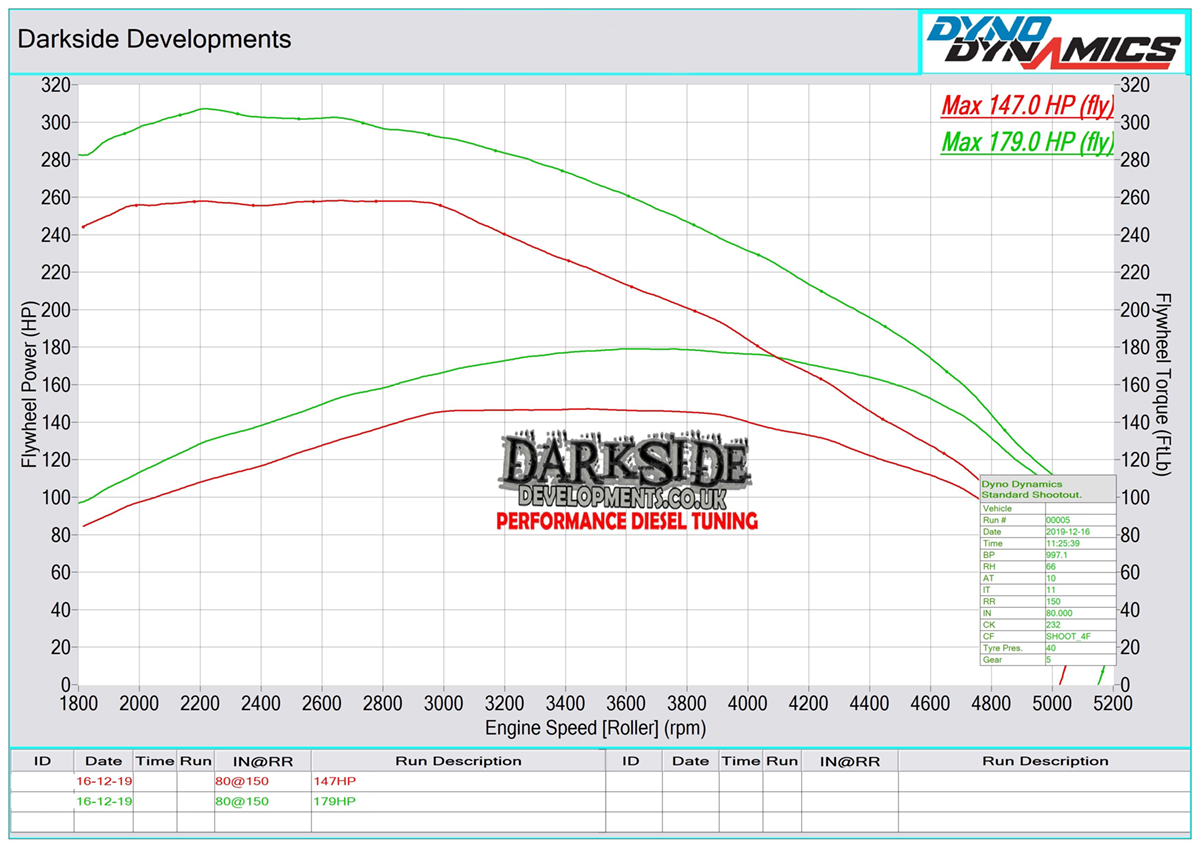Click the red 16-12-19 date cell
This screenshot has width=1200, height=848.
coord(103,780)
